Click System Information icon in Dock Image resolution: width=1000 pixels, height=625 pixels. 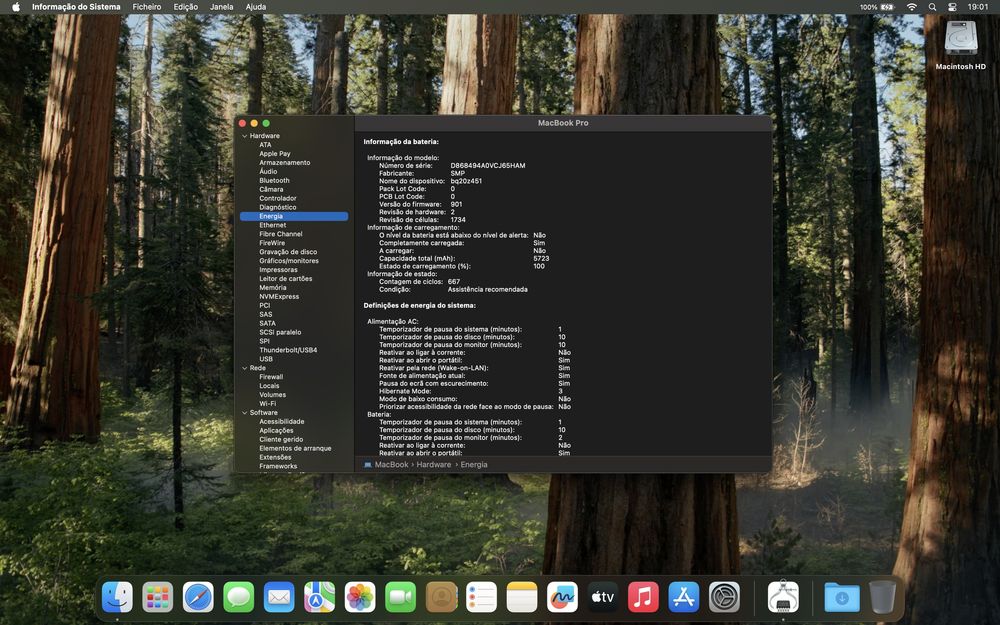coord(783,598)
